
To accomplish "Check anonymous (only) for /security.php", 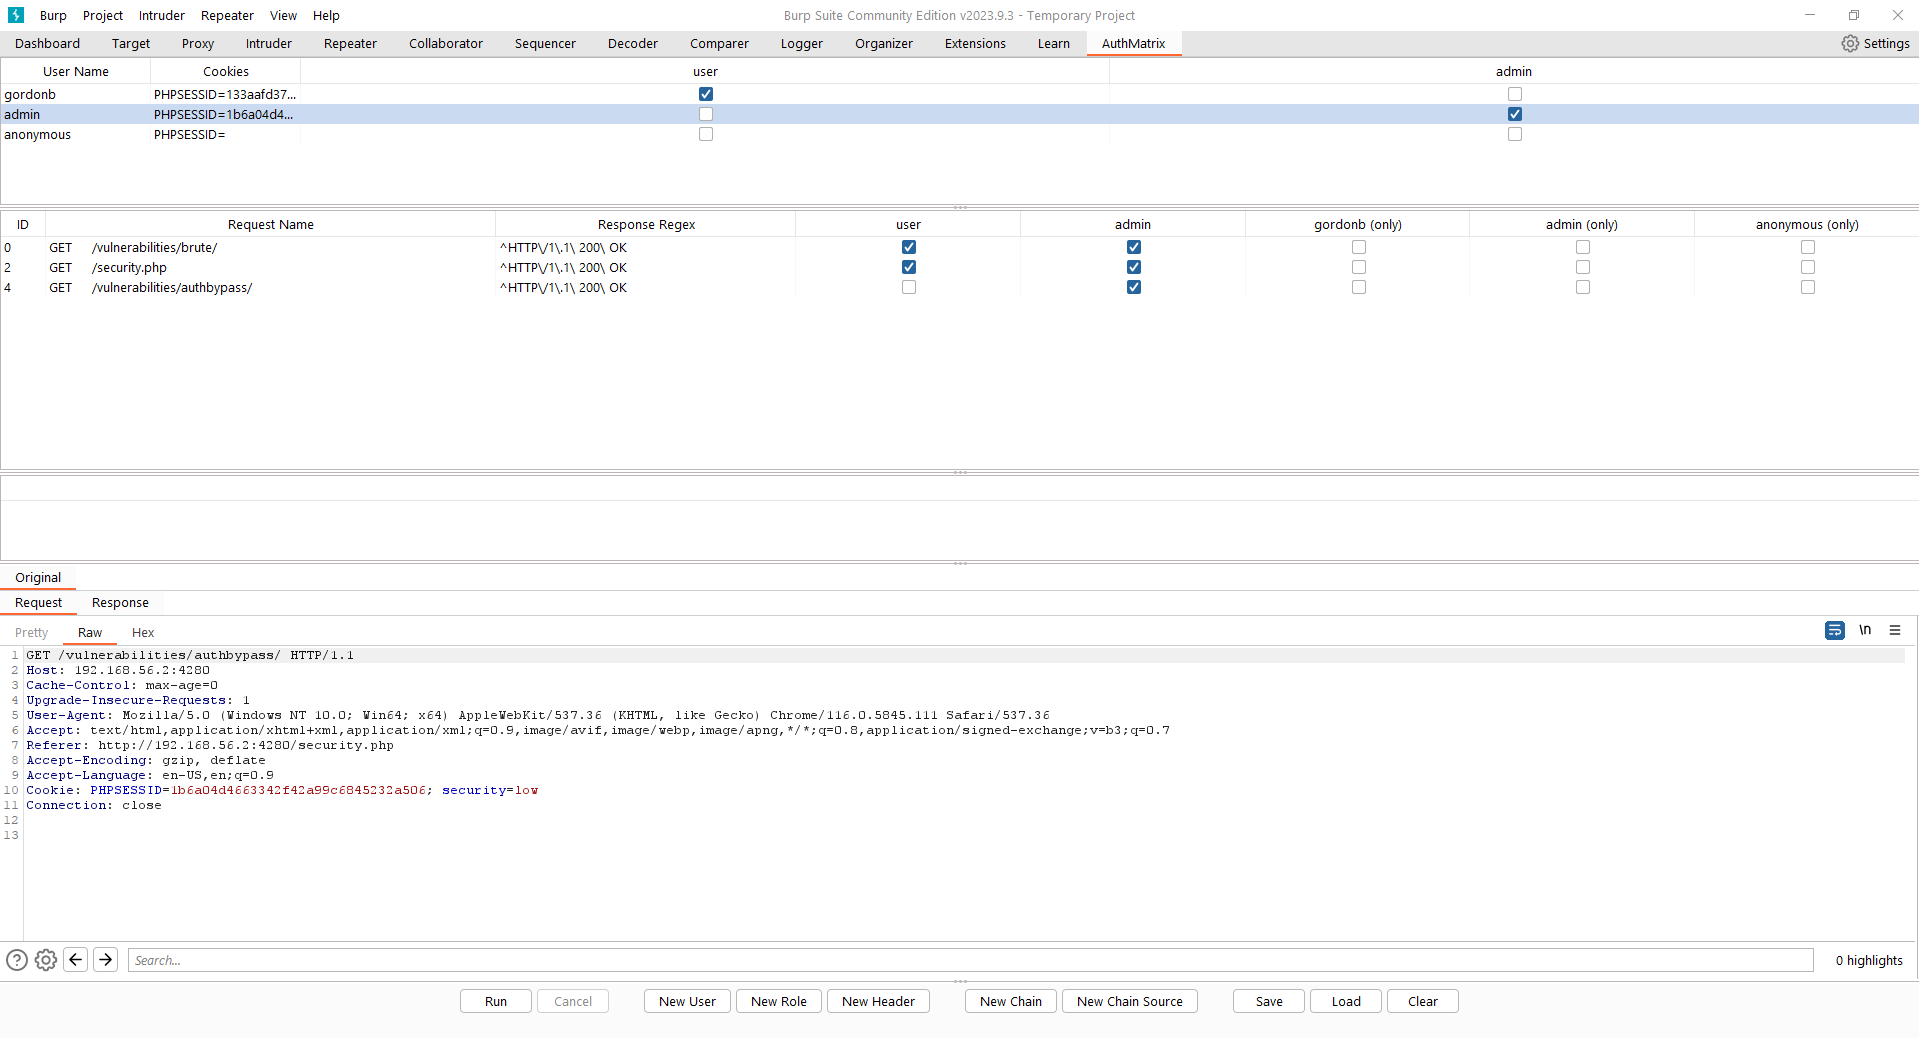I will click(x=1808, y=267).
